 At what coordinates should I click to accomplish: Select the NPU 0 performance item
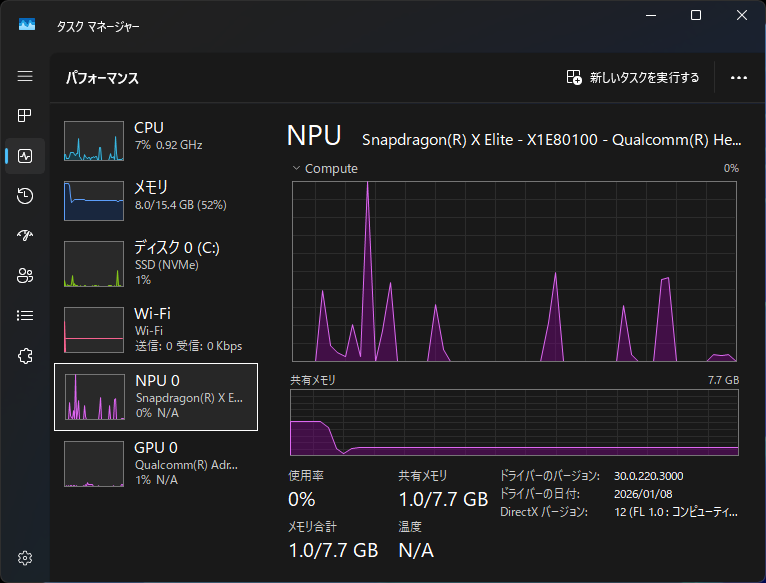tap(156, 397)
